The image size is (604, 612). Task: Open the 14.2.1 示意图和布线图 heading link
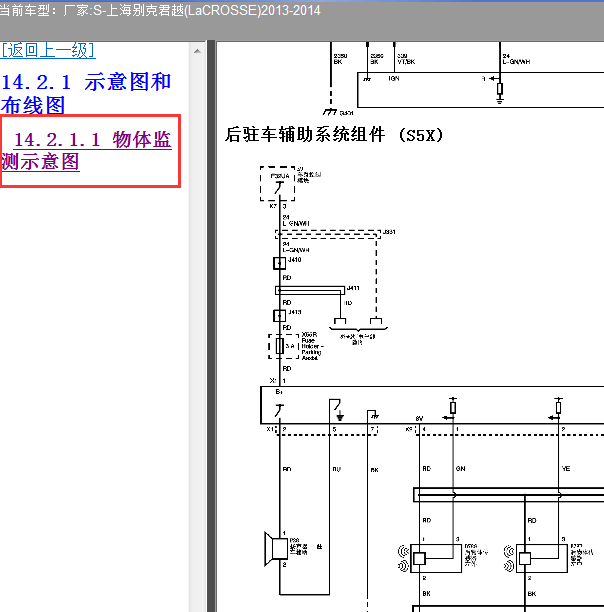point(86,93)
